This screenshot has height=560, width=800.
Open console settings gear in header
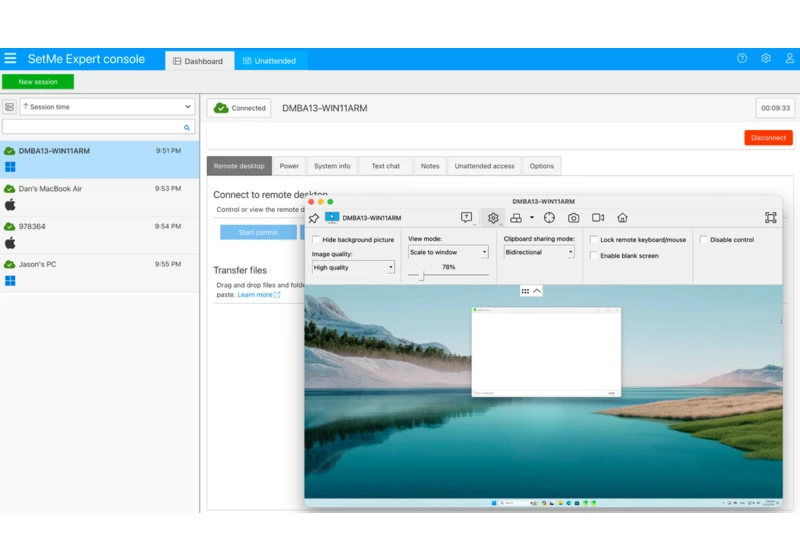click(x=766, y=58)
